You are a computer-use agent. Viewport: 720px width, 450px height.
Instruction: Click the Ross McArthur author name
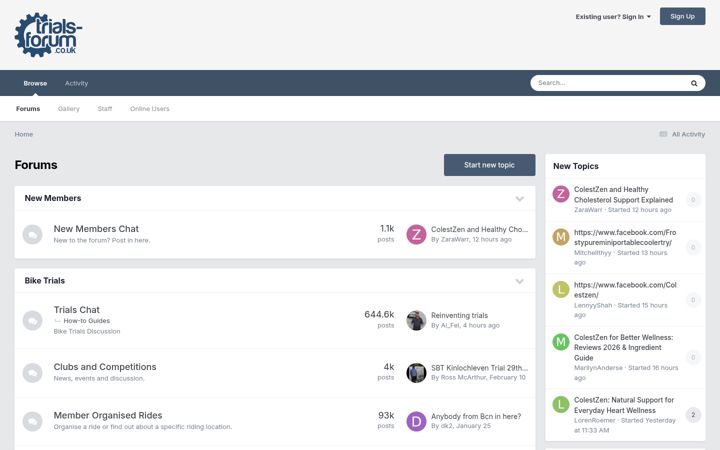coord(463,377)
